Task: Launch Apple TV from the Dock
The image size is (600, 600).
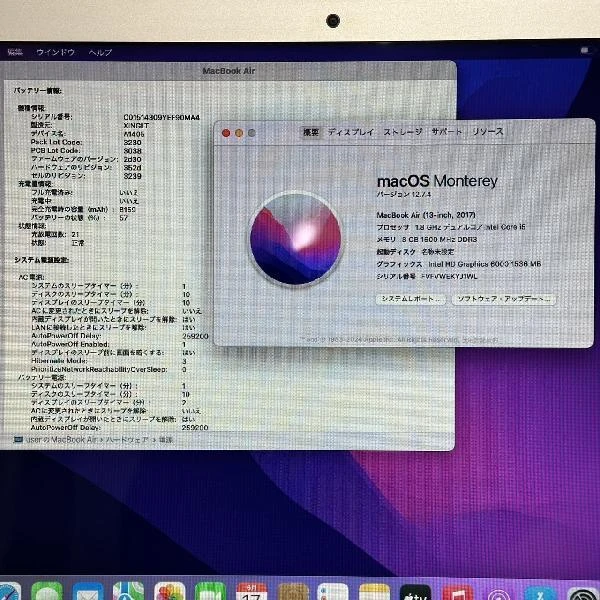Action: coord(415,592)
